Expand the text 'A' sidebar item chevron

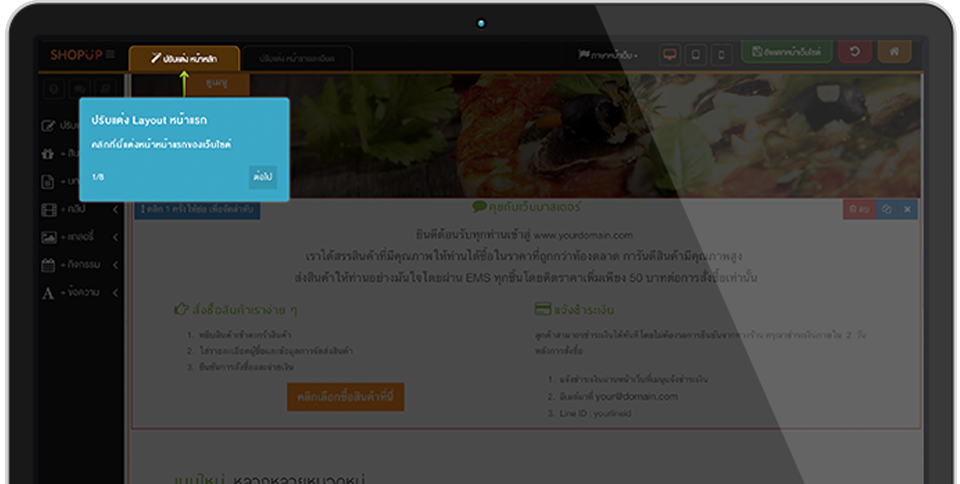[115, 292]
